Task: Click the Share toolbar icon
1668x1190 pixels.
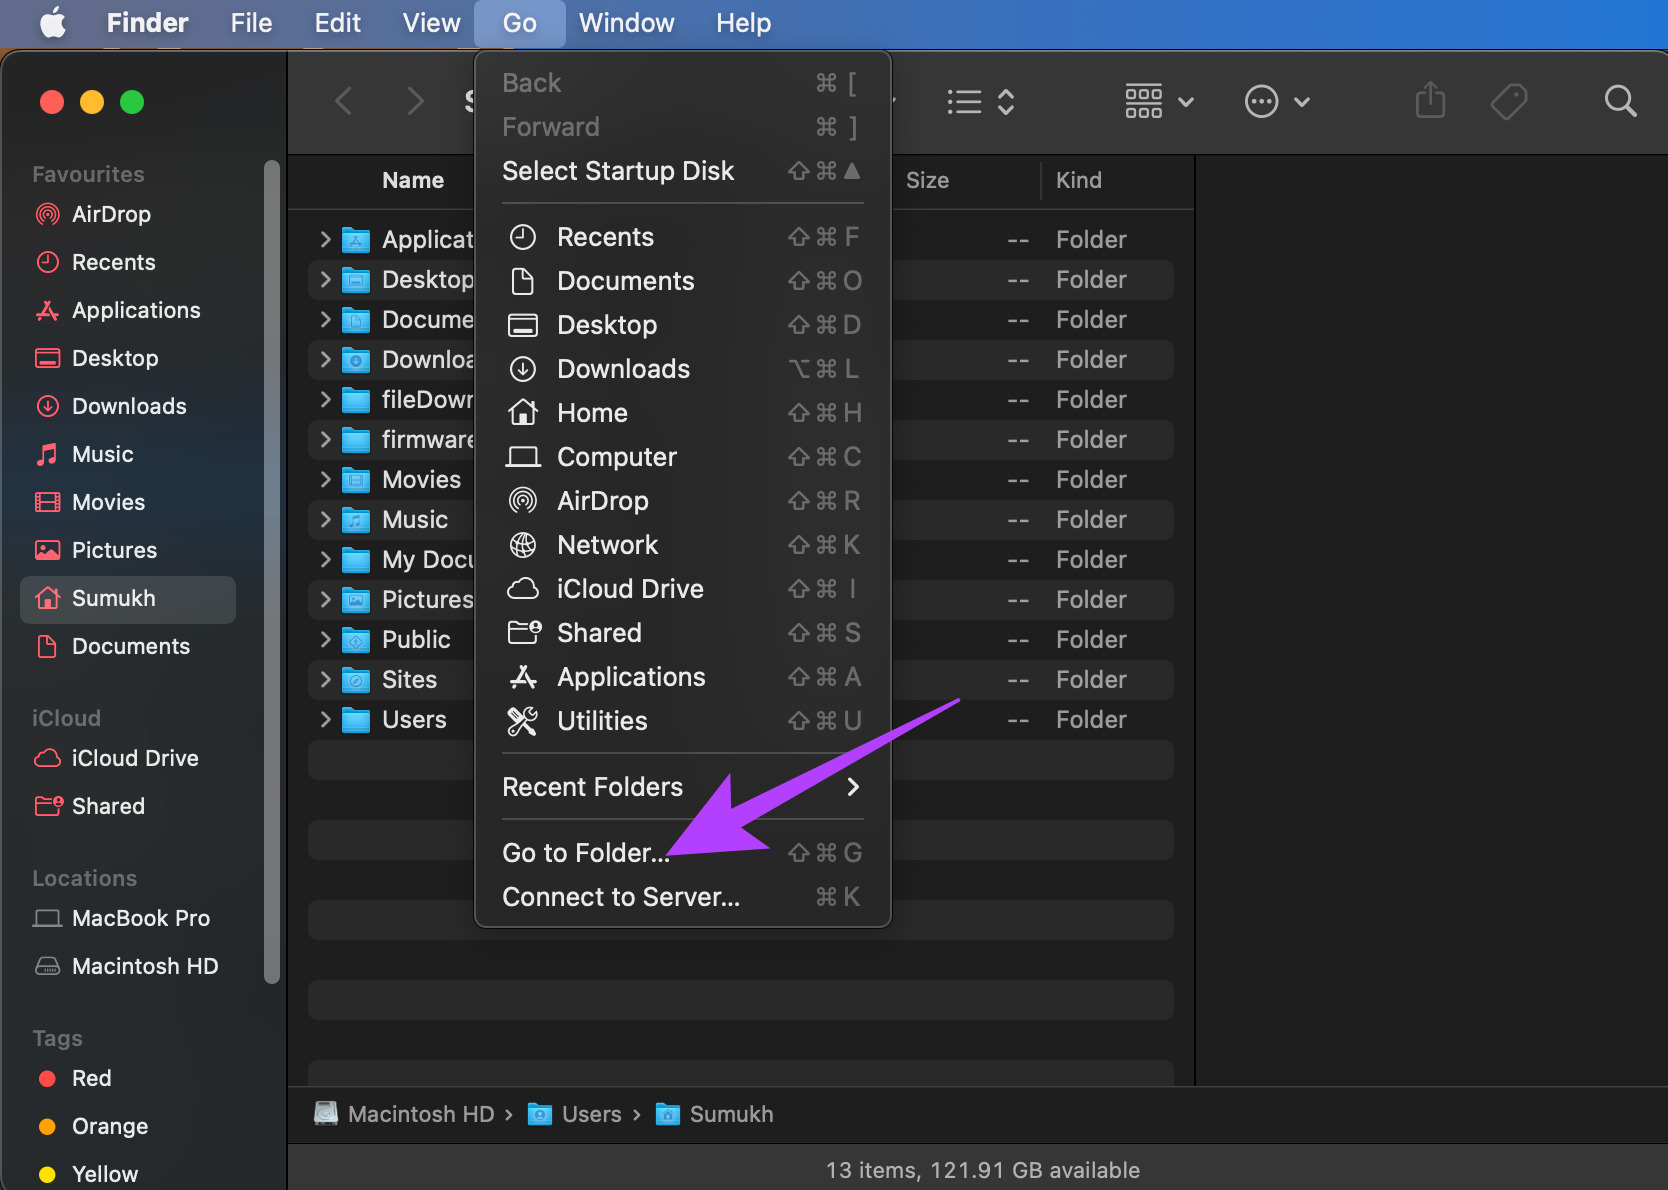Action: point(1430,101)
